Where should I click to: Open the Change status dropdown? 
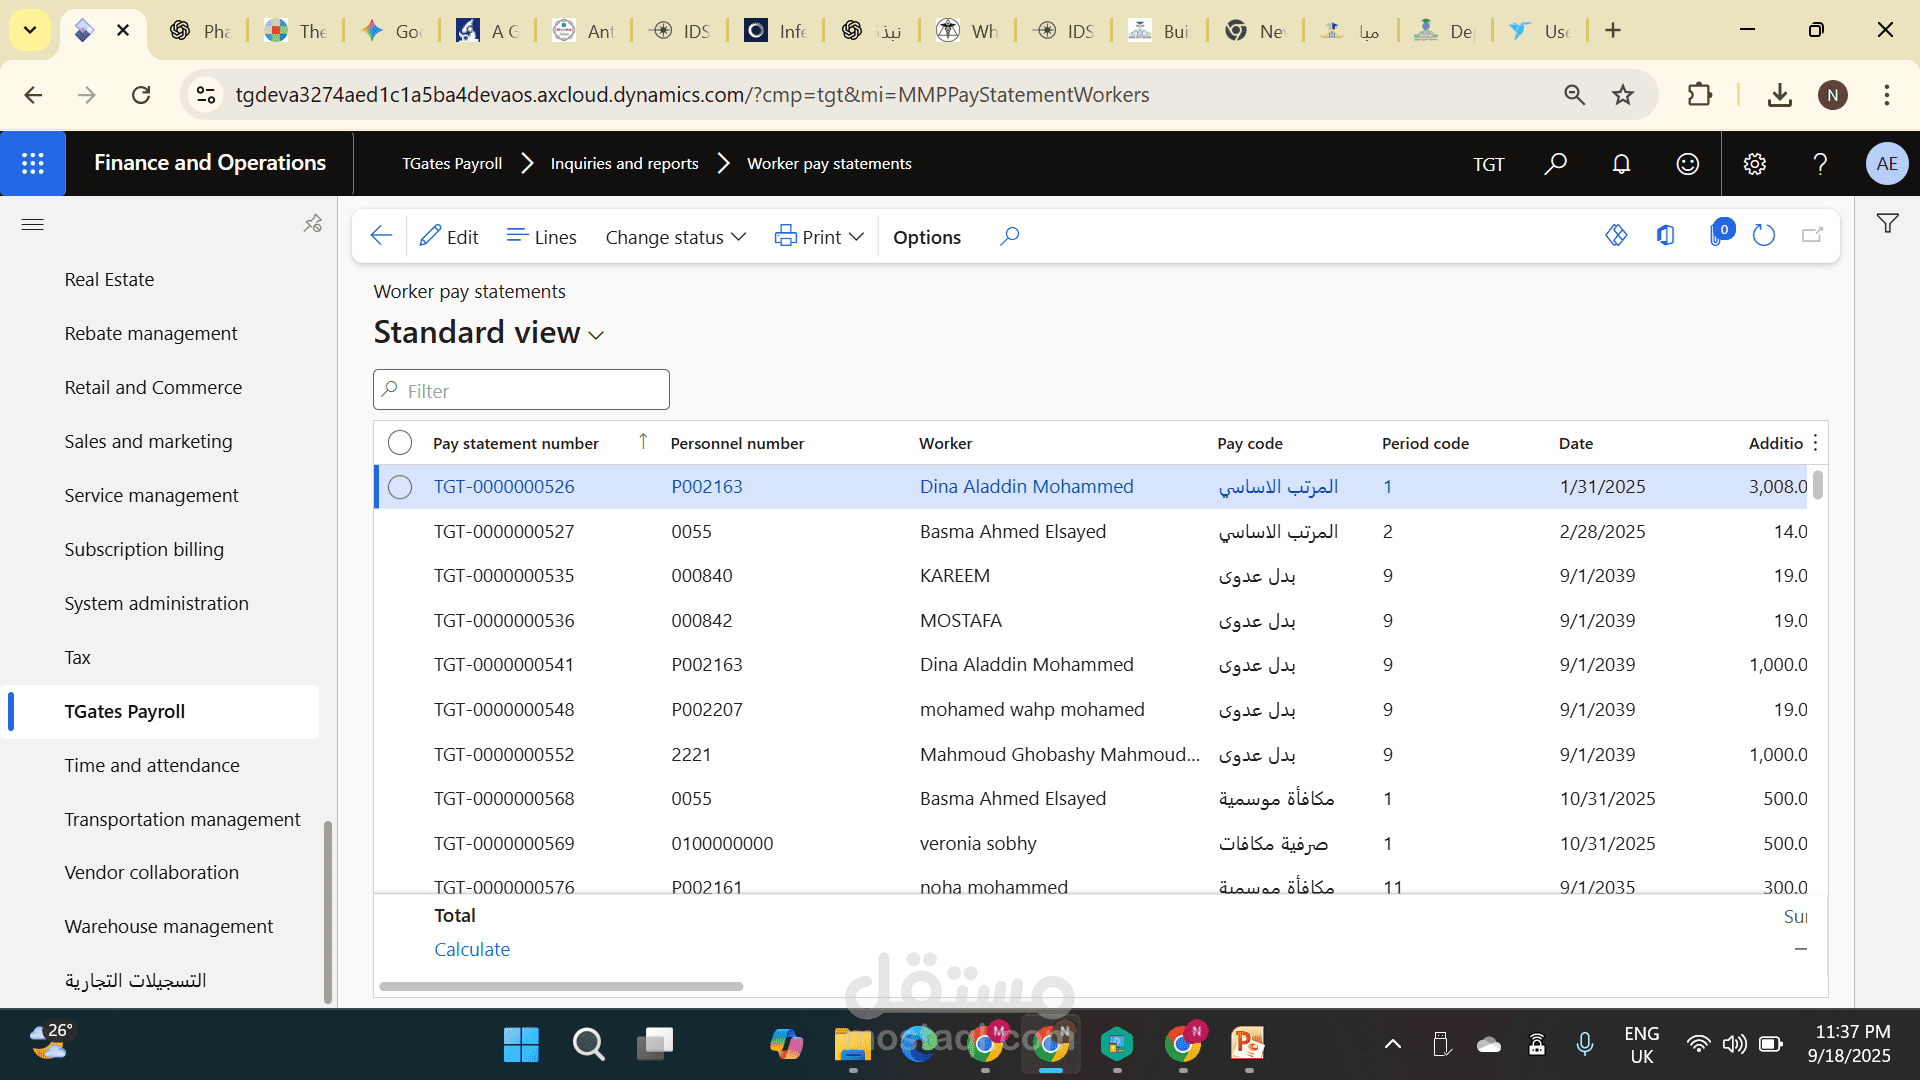click(x=675, y=237)
